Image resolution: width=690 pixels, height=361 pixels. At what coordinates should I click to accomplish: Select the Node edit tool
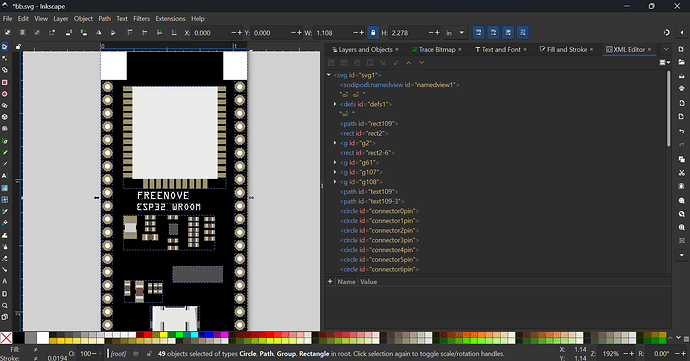point(5,58)
